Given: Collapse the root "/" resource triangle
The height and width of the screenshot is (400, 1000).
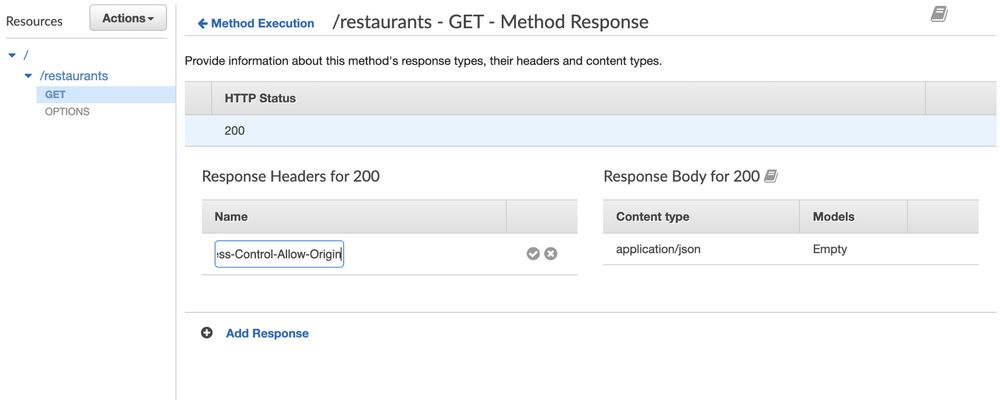Looking at the screenshot, I should 12,54.
